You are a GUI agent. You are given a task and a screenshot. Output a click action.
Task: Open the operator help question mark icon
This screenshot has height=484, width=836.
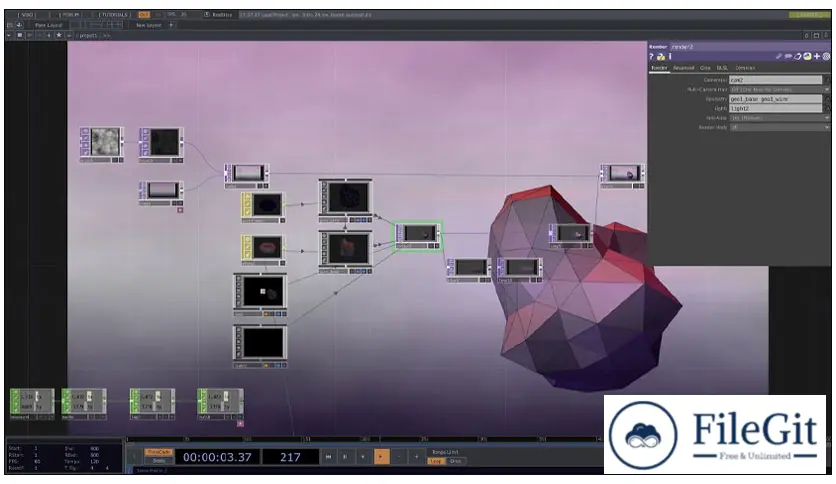tap(652, 57)
